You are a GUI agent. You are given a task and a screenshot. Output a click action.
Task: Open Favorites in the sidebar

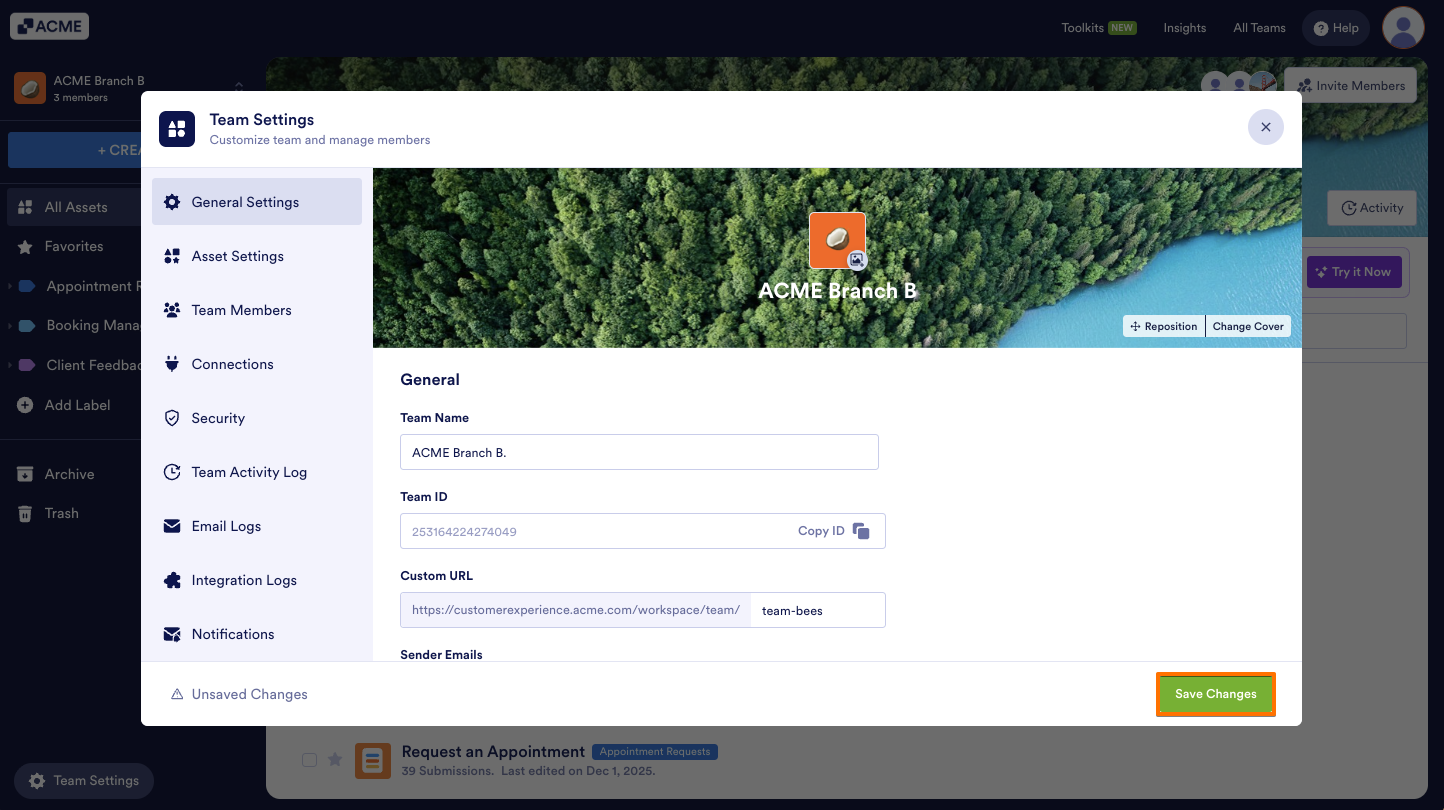[73, 246]
